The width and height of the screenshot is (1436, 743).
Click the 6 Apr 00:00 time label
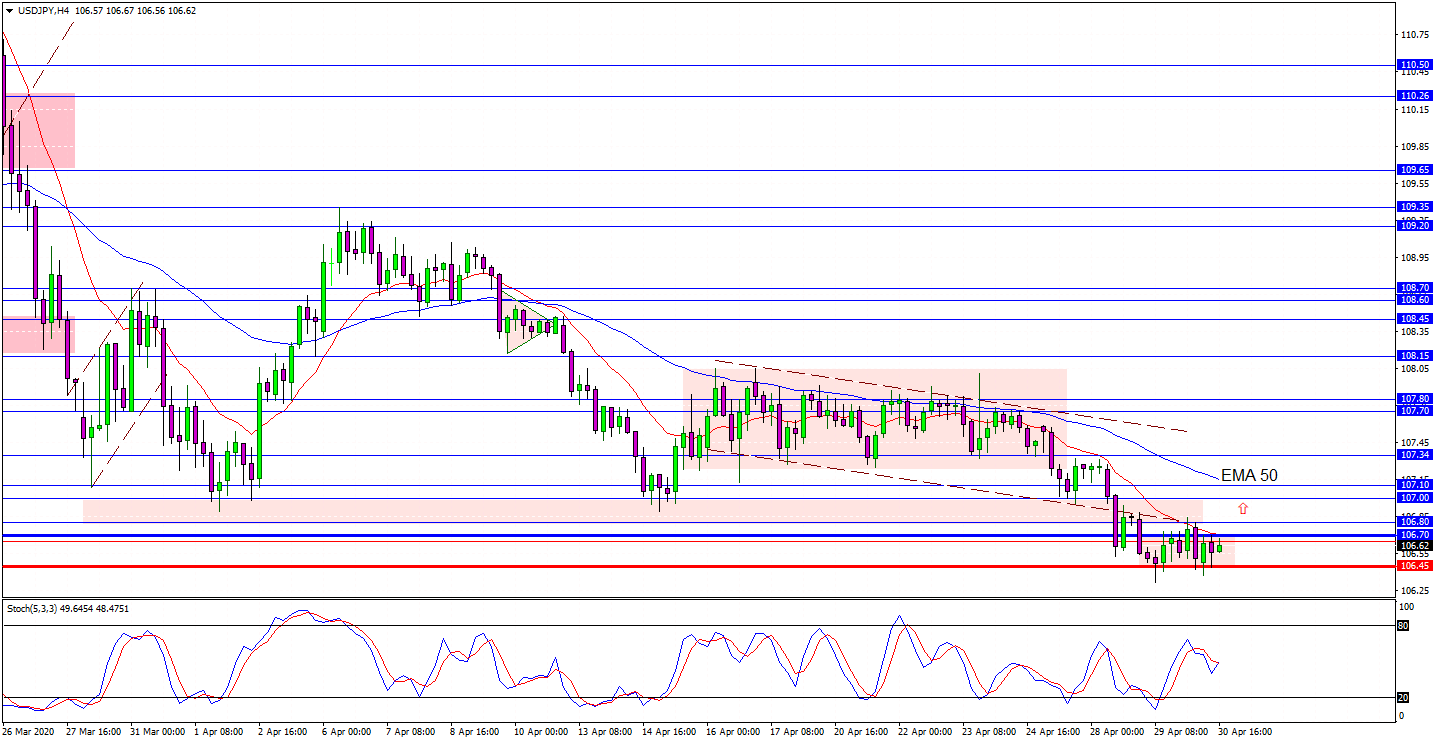coord(347,732)
